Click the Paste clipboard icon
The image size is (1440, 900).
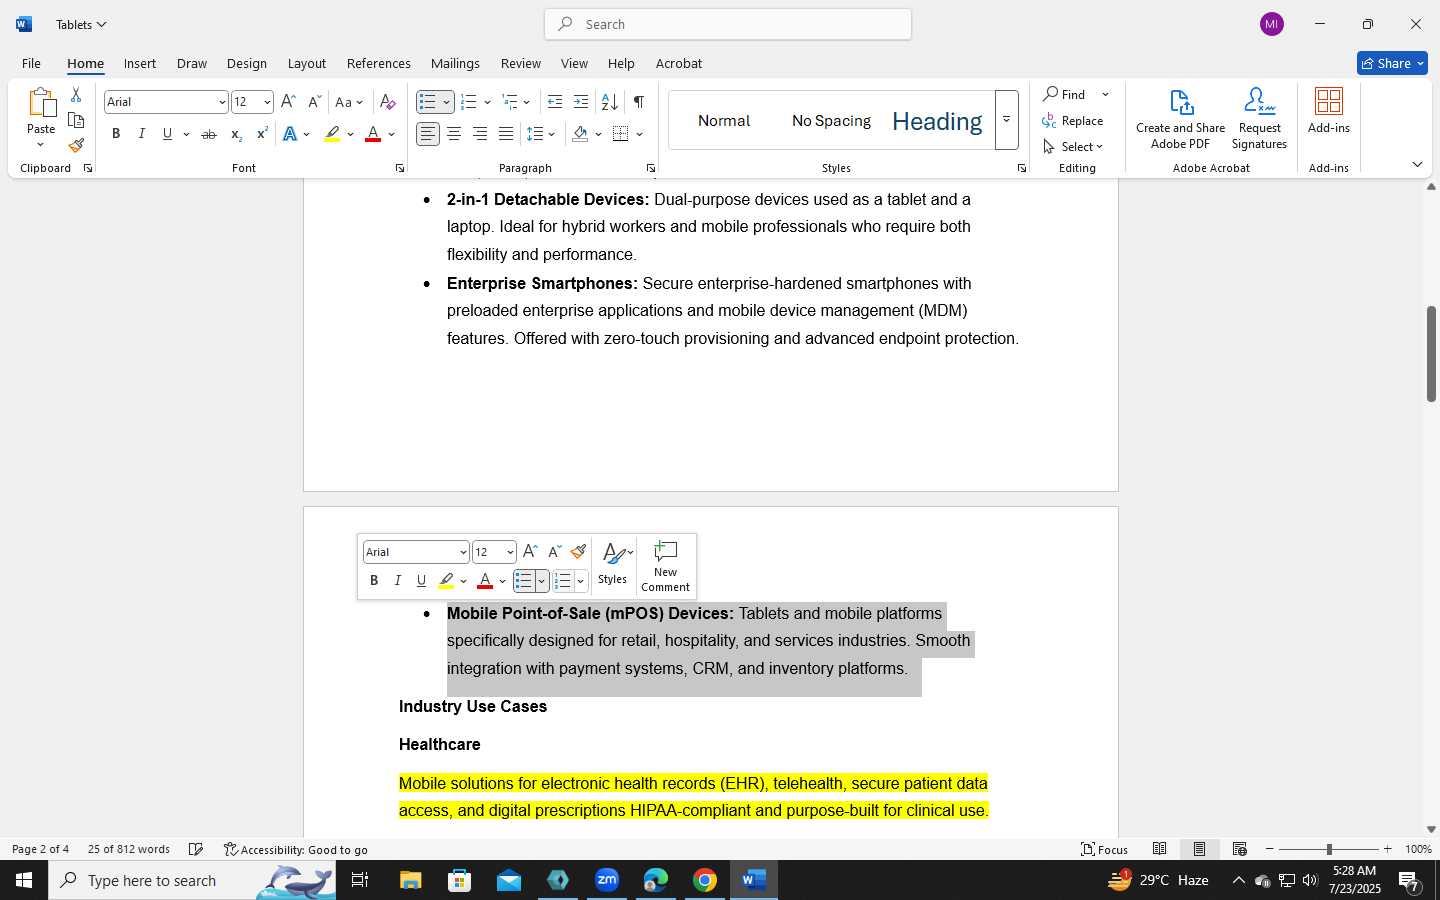pyautogui.click(x=41, y=104)
